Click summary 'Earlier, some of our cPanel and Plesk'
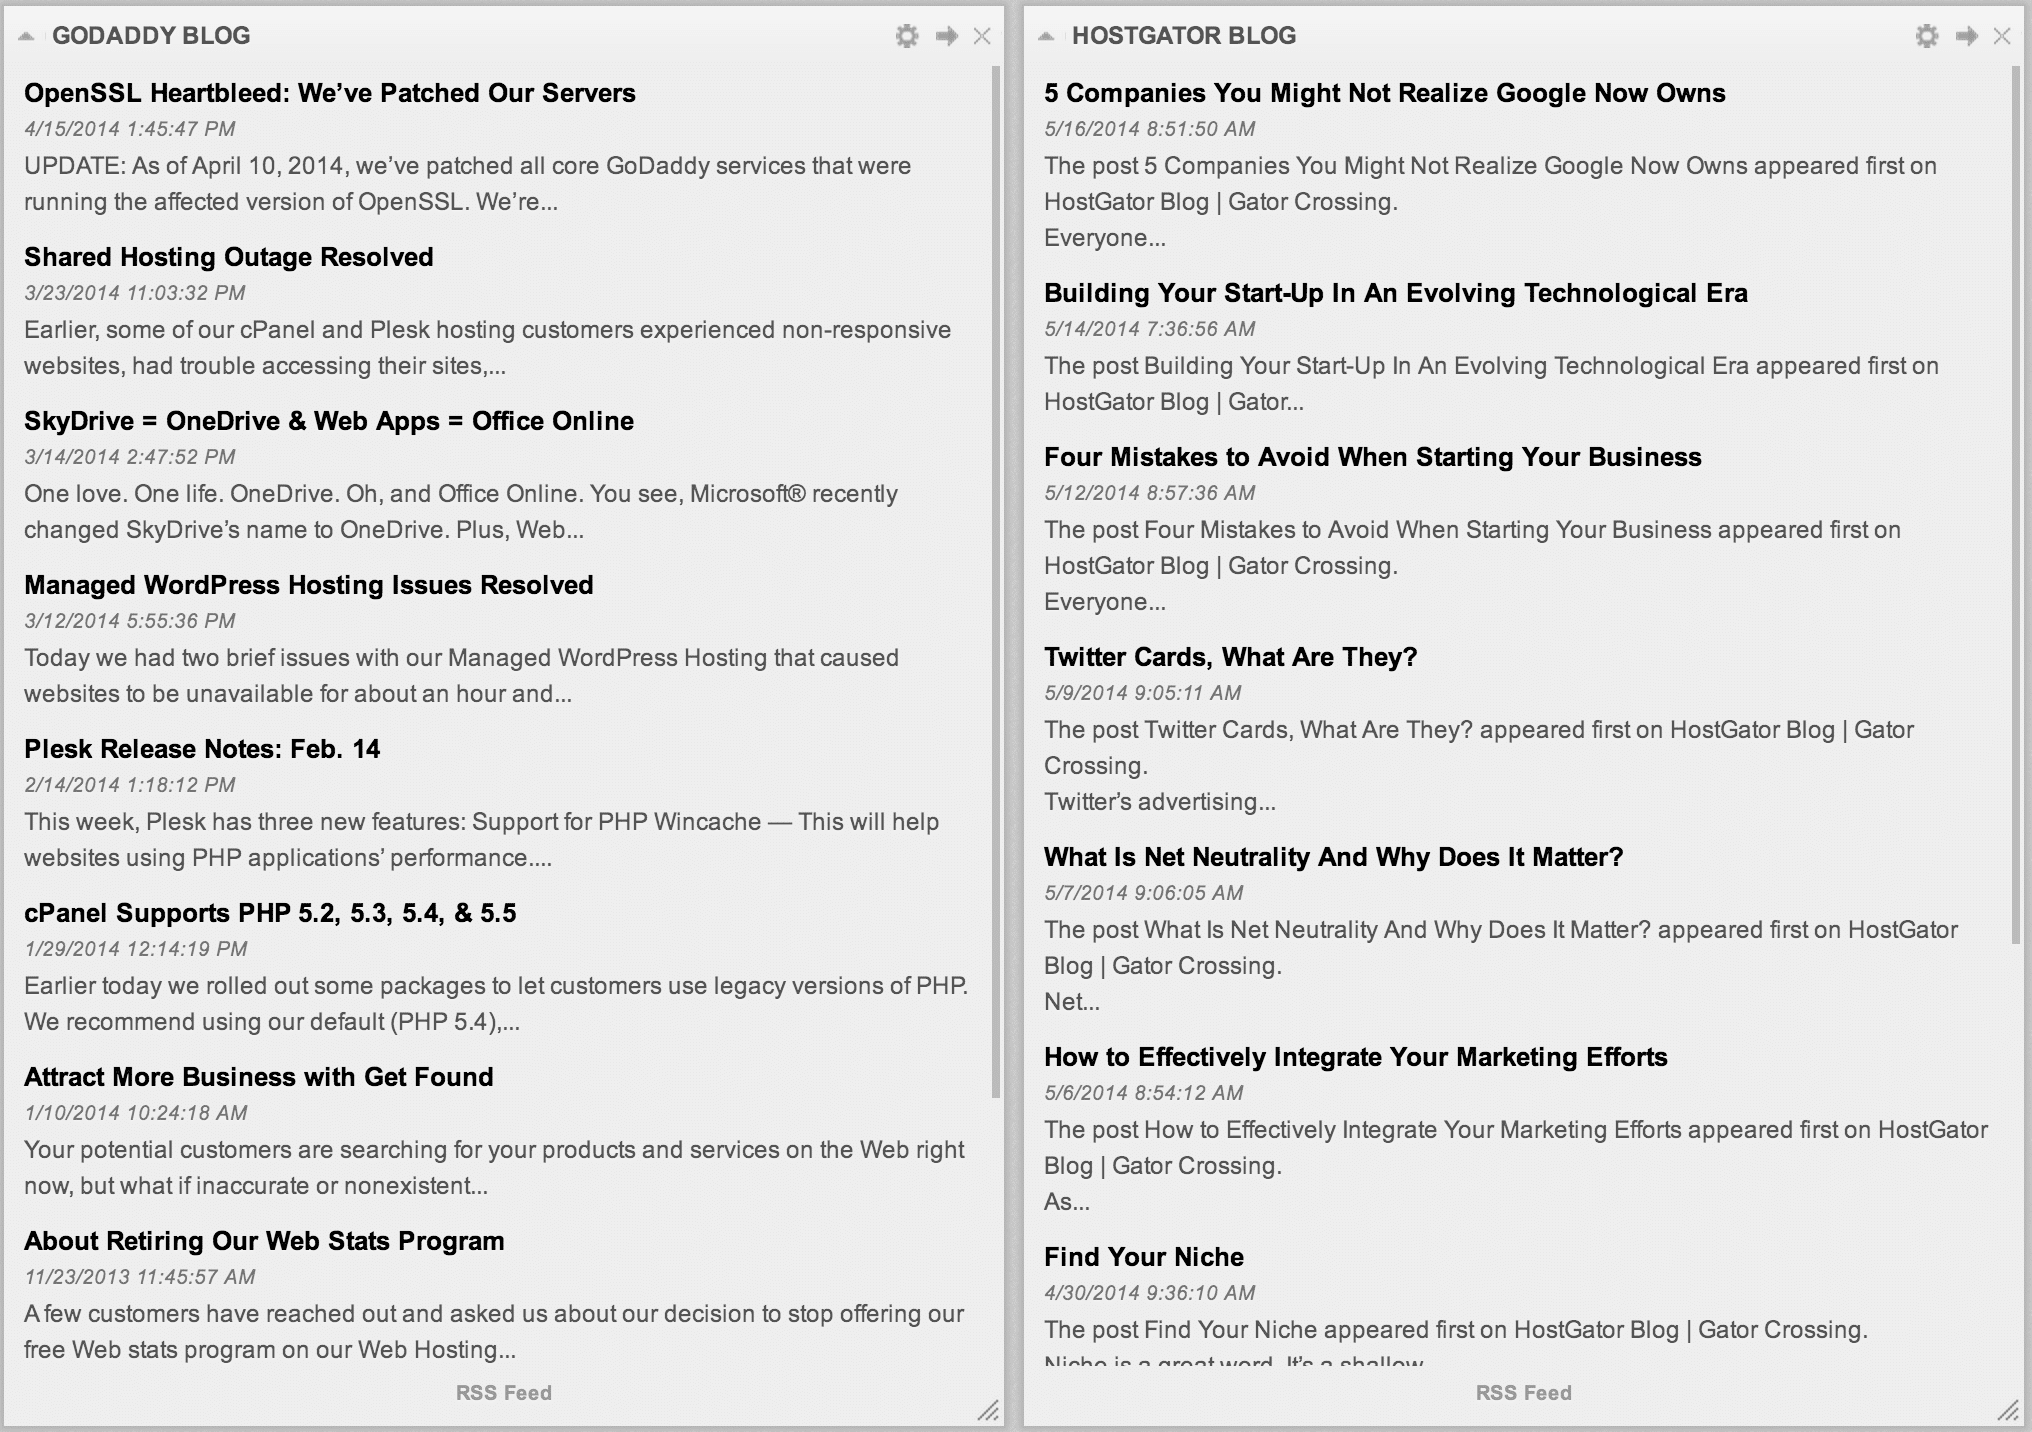Viewport: 2032px width, 1432px height. click(x=488, y=348)
